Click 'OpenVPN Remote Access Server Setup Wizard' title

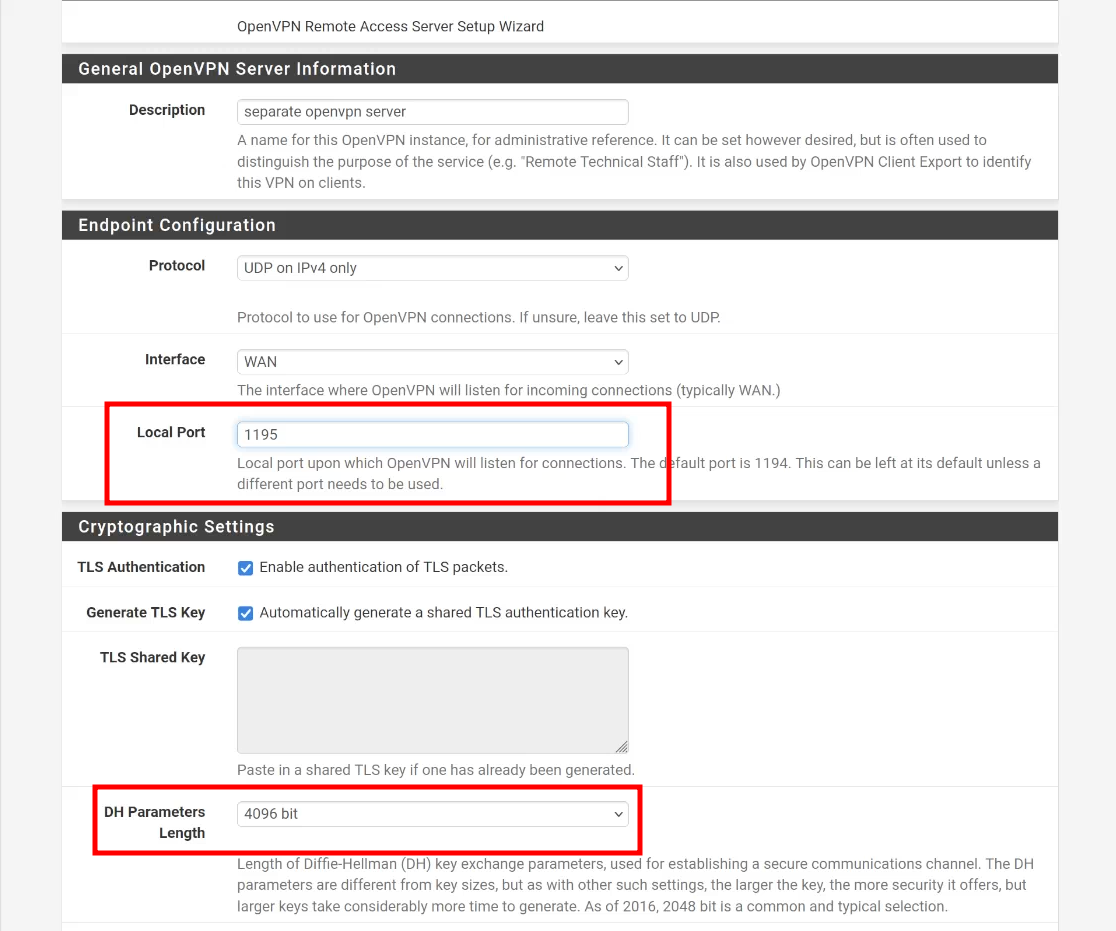390,26
